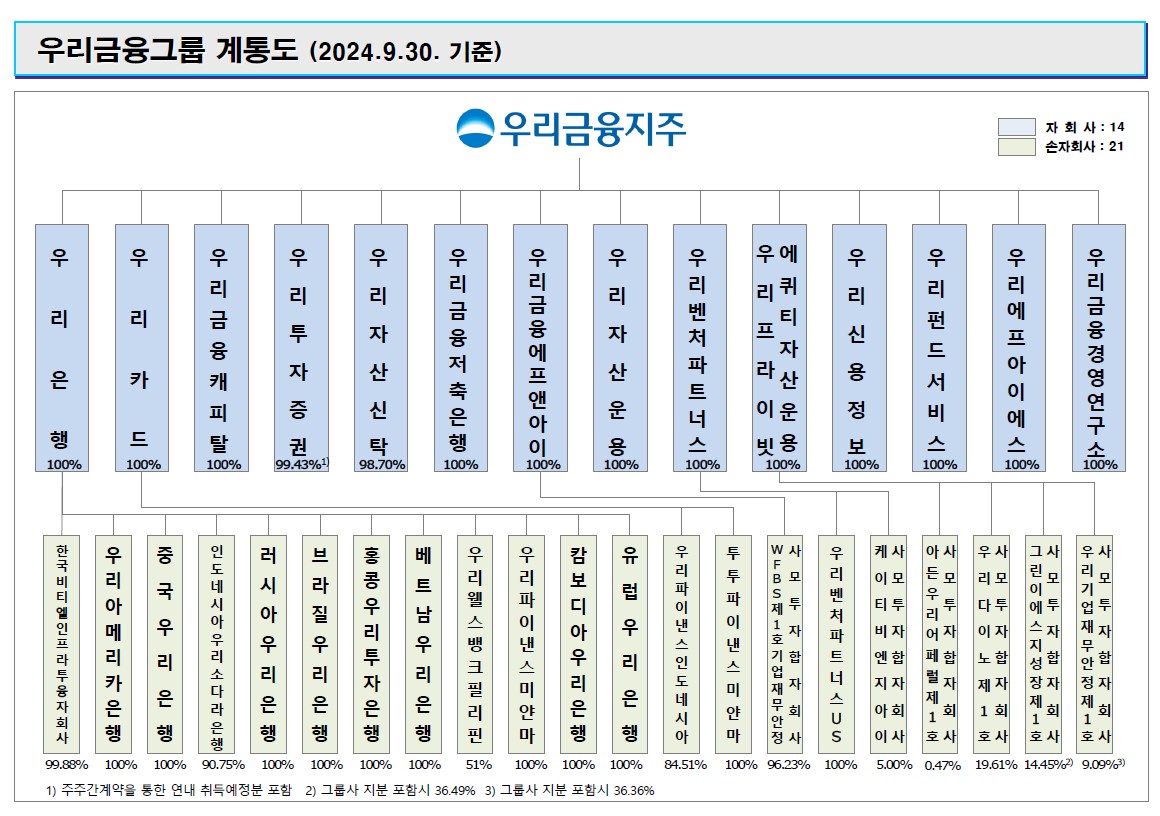The image size is (1160, 816).
Task: Click the 98.70% ownership under 우리자산신탁
Action: 382,465
